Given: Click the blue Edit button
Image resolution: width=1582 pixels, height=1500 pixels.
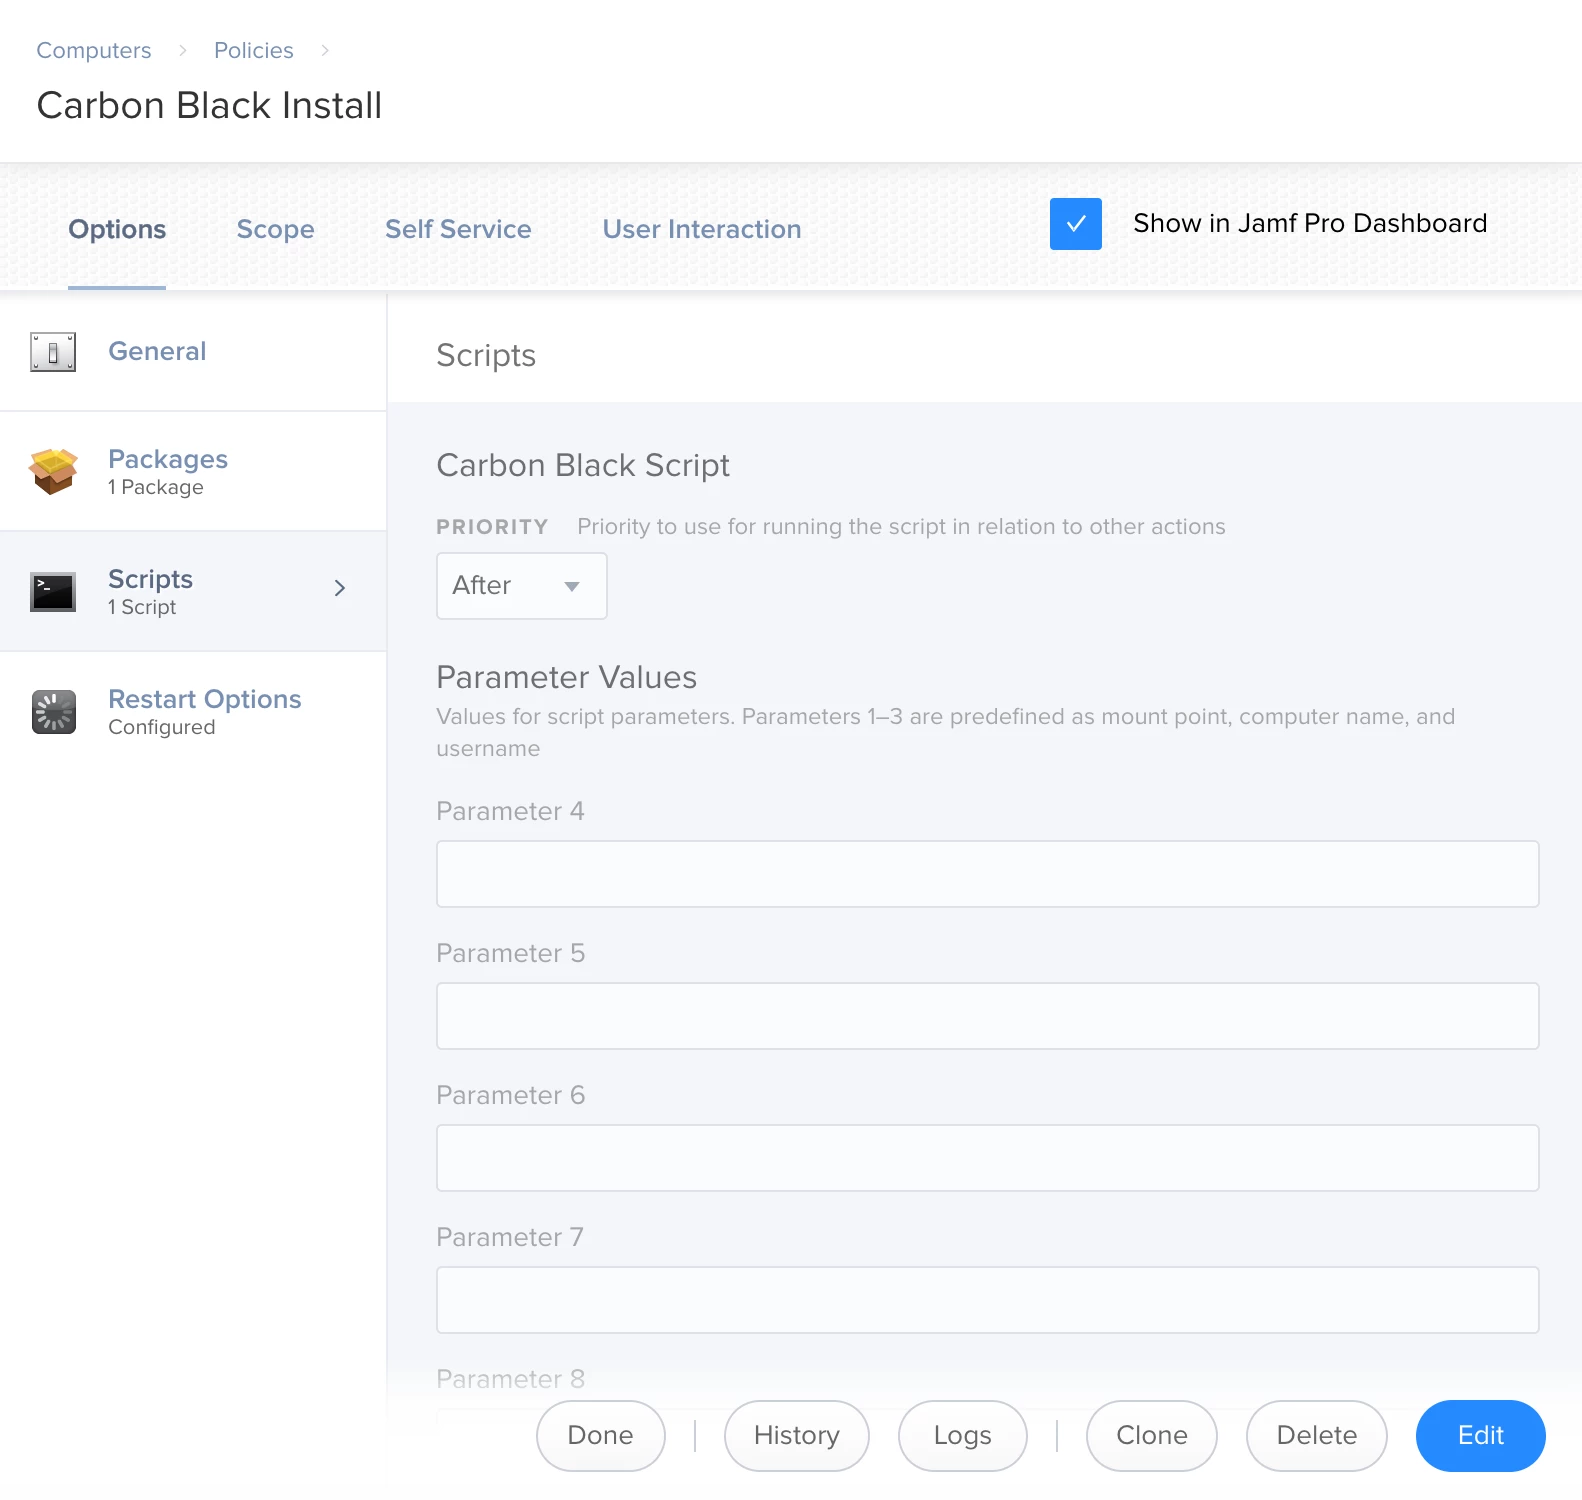Looking at the screenshot, I should coord(1480,1436).
